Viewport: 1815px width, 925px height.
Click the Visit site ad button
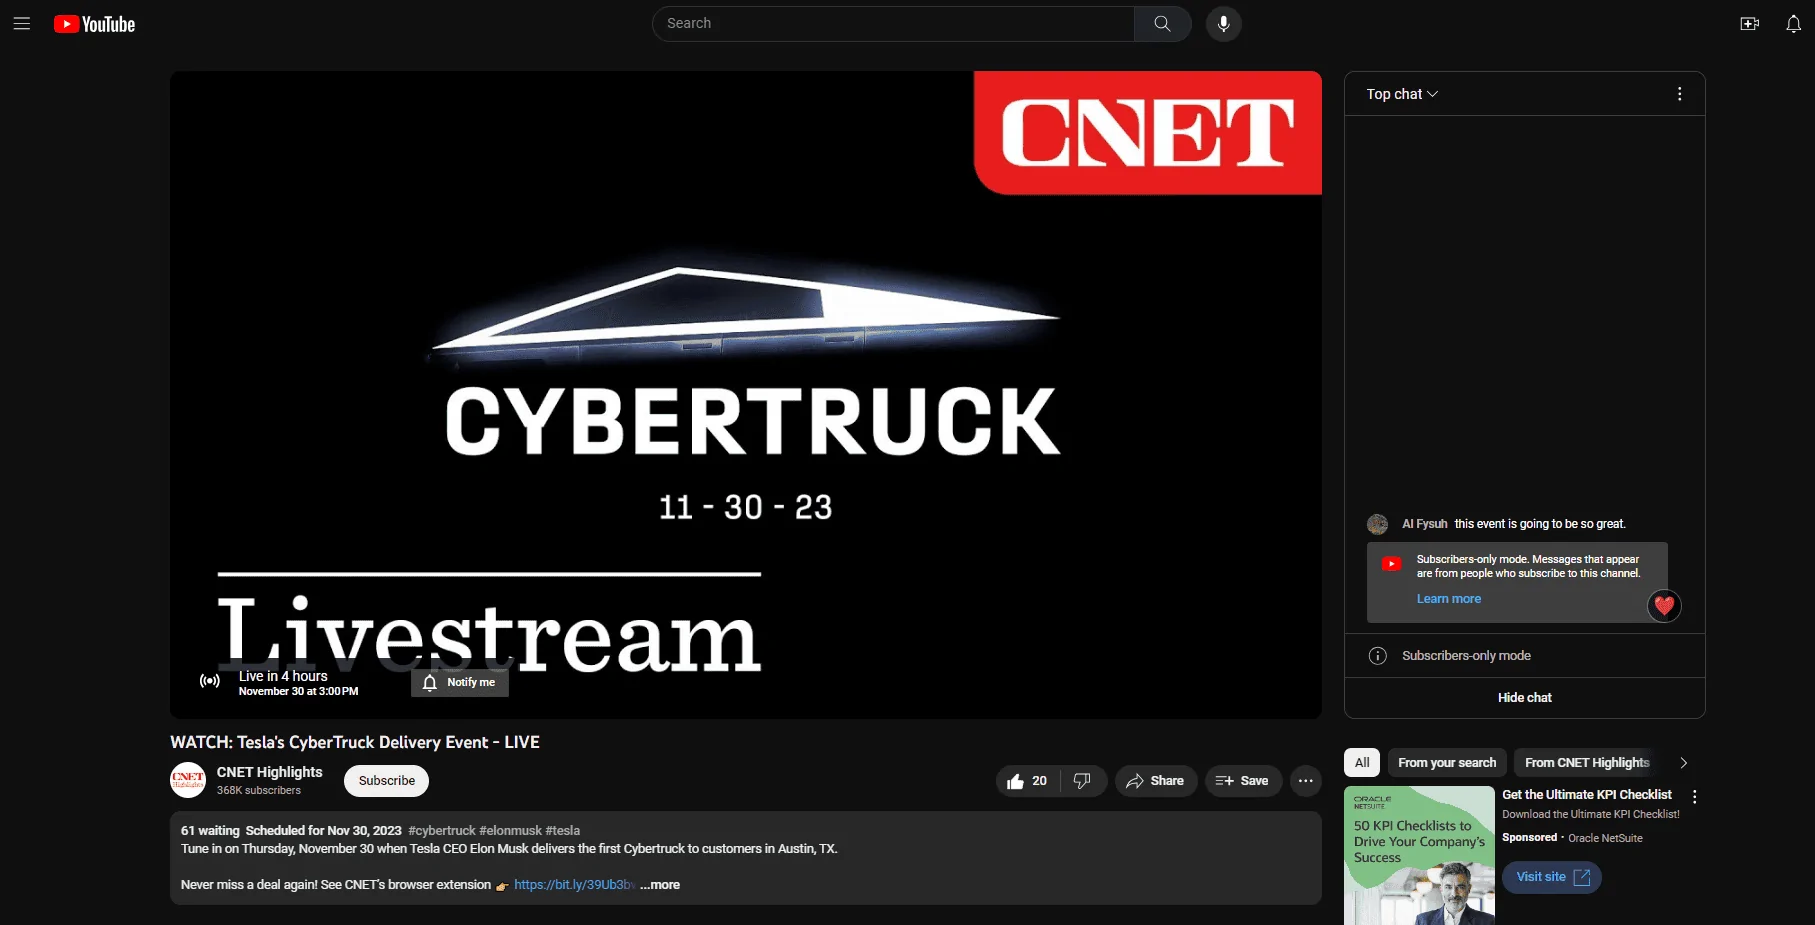pyautogui.click(x=1552, y=877)
